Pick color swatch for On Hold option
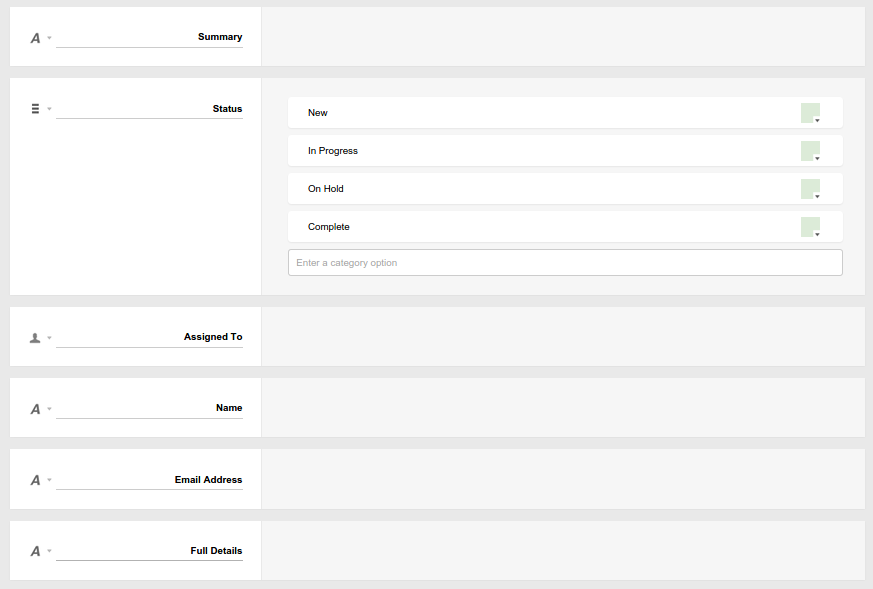 click(x=810, y=189)
